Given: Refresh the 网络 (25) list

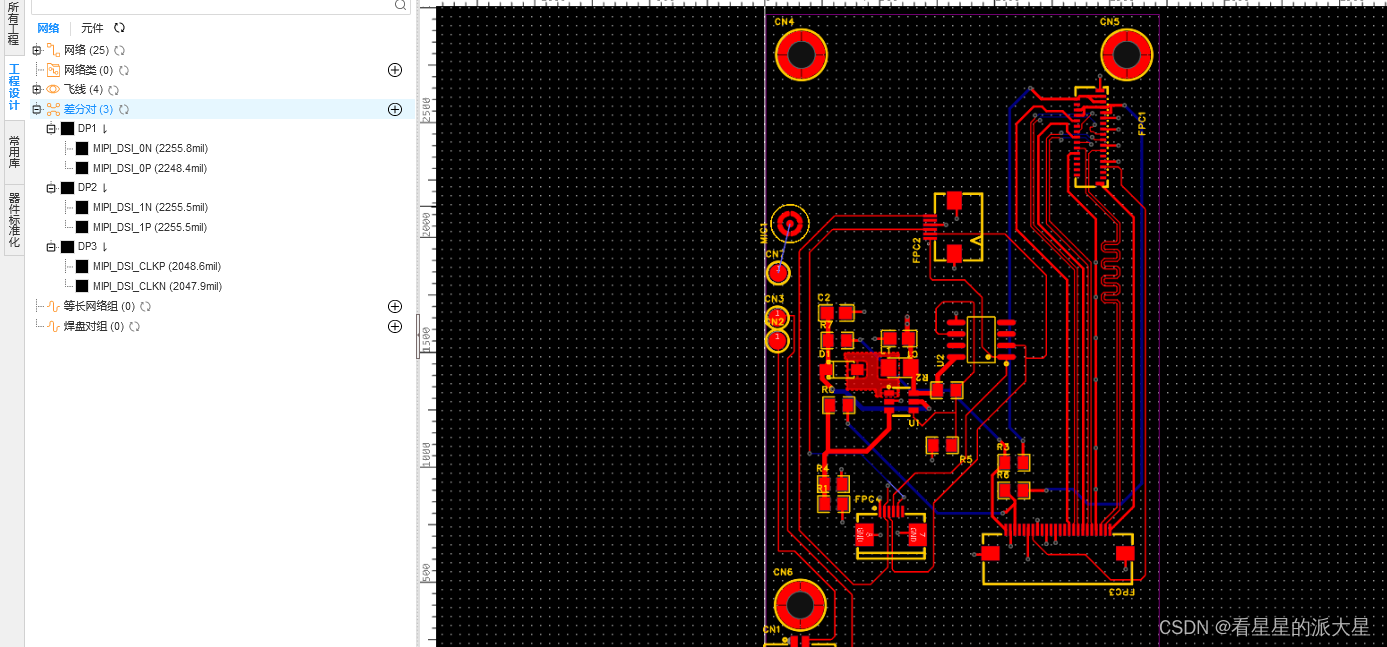Looking at the screenshot, I should tap(120, 50).
